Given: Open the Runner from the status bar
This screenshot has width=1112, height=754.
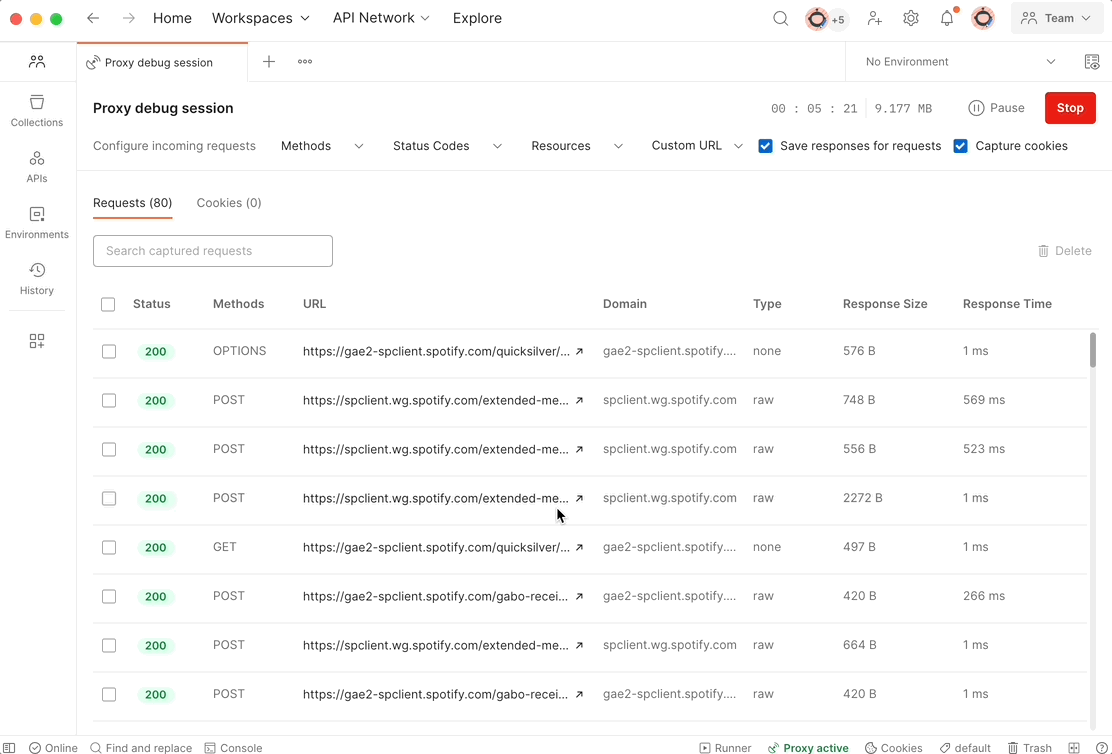Looking at the screenshot, I should [725, 747].
